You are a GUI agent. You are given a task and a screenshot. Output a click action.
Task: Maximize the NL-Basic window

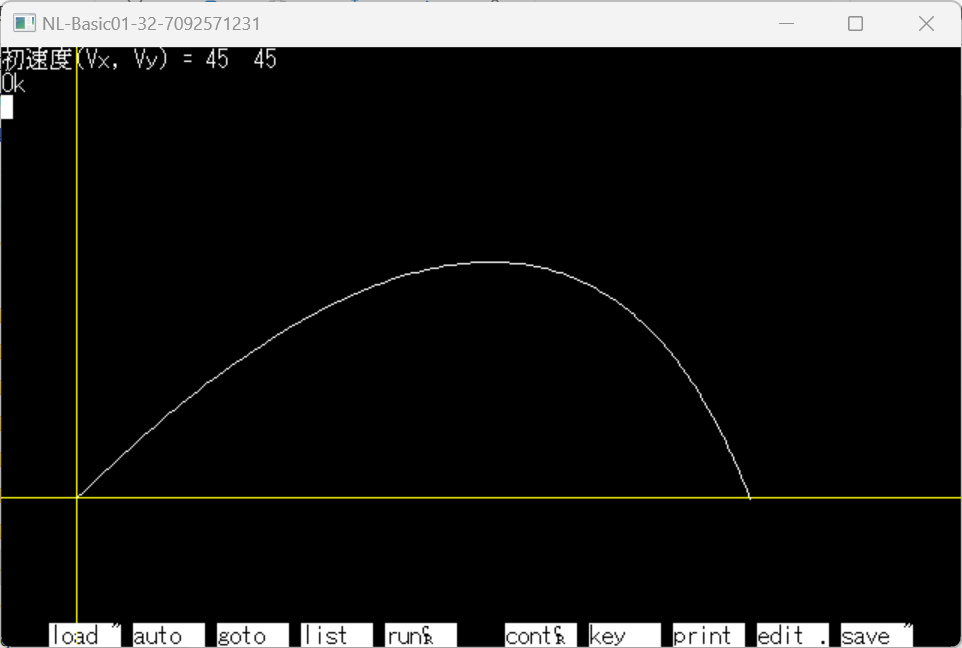click(x=855, y=23)
